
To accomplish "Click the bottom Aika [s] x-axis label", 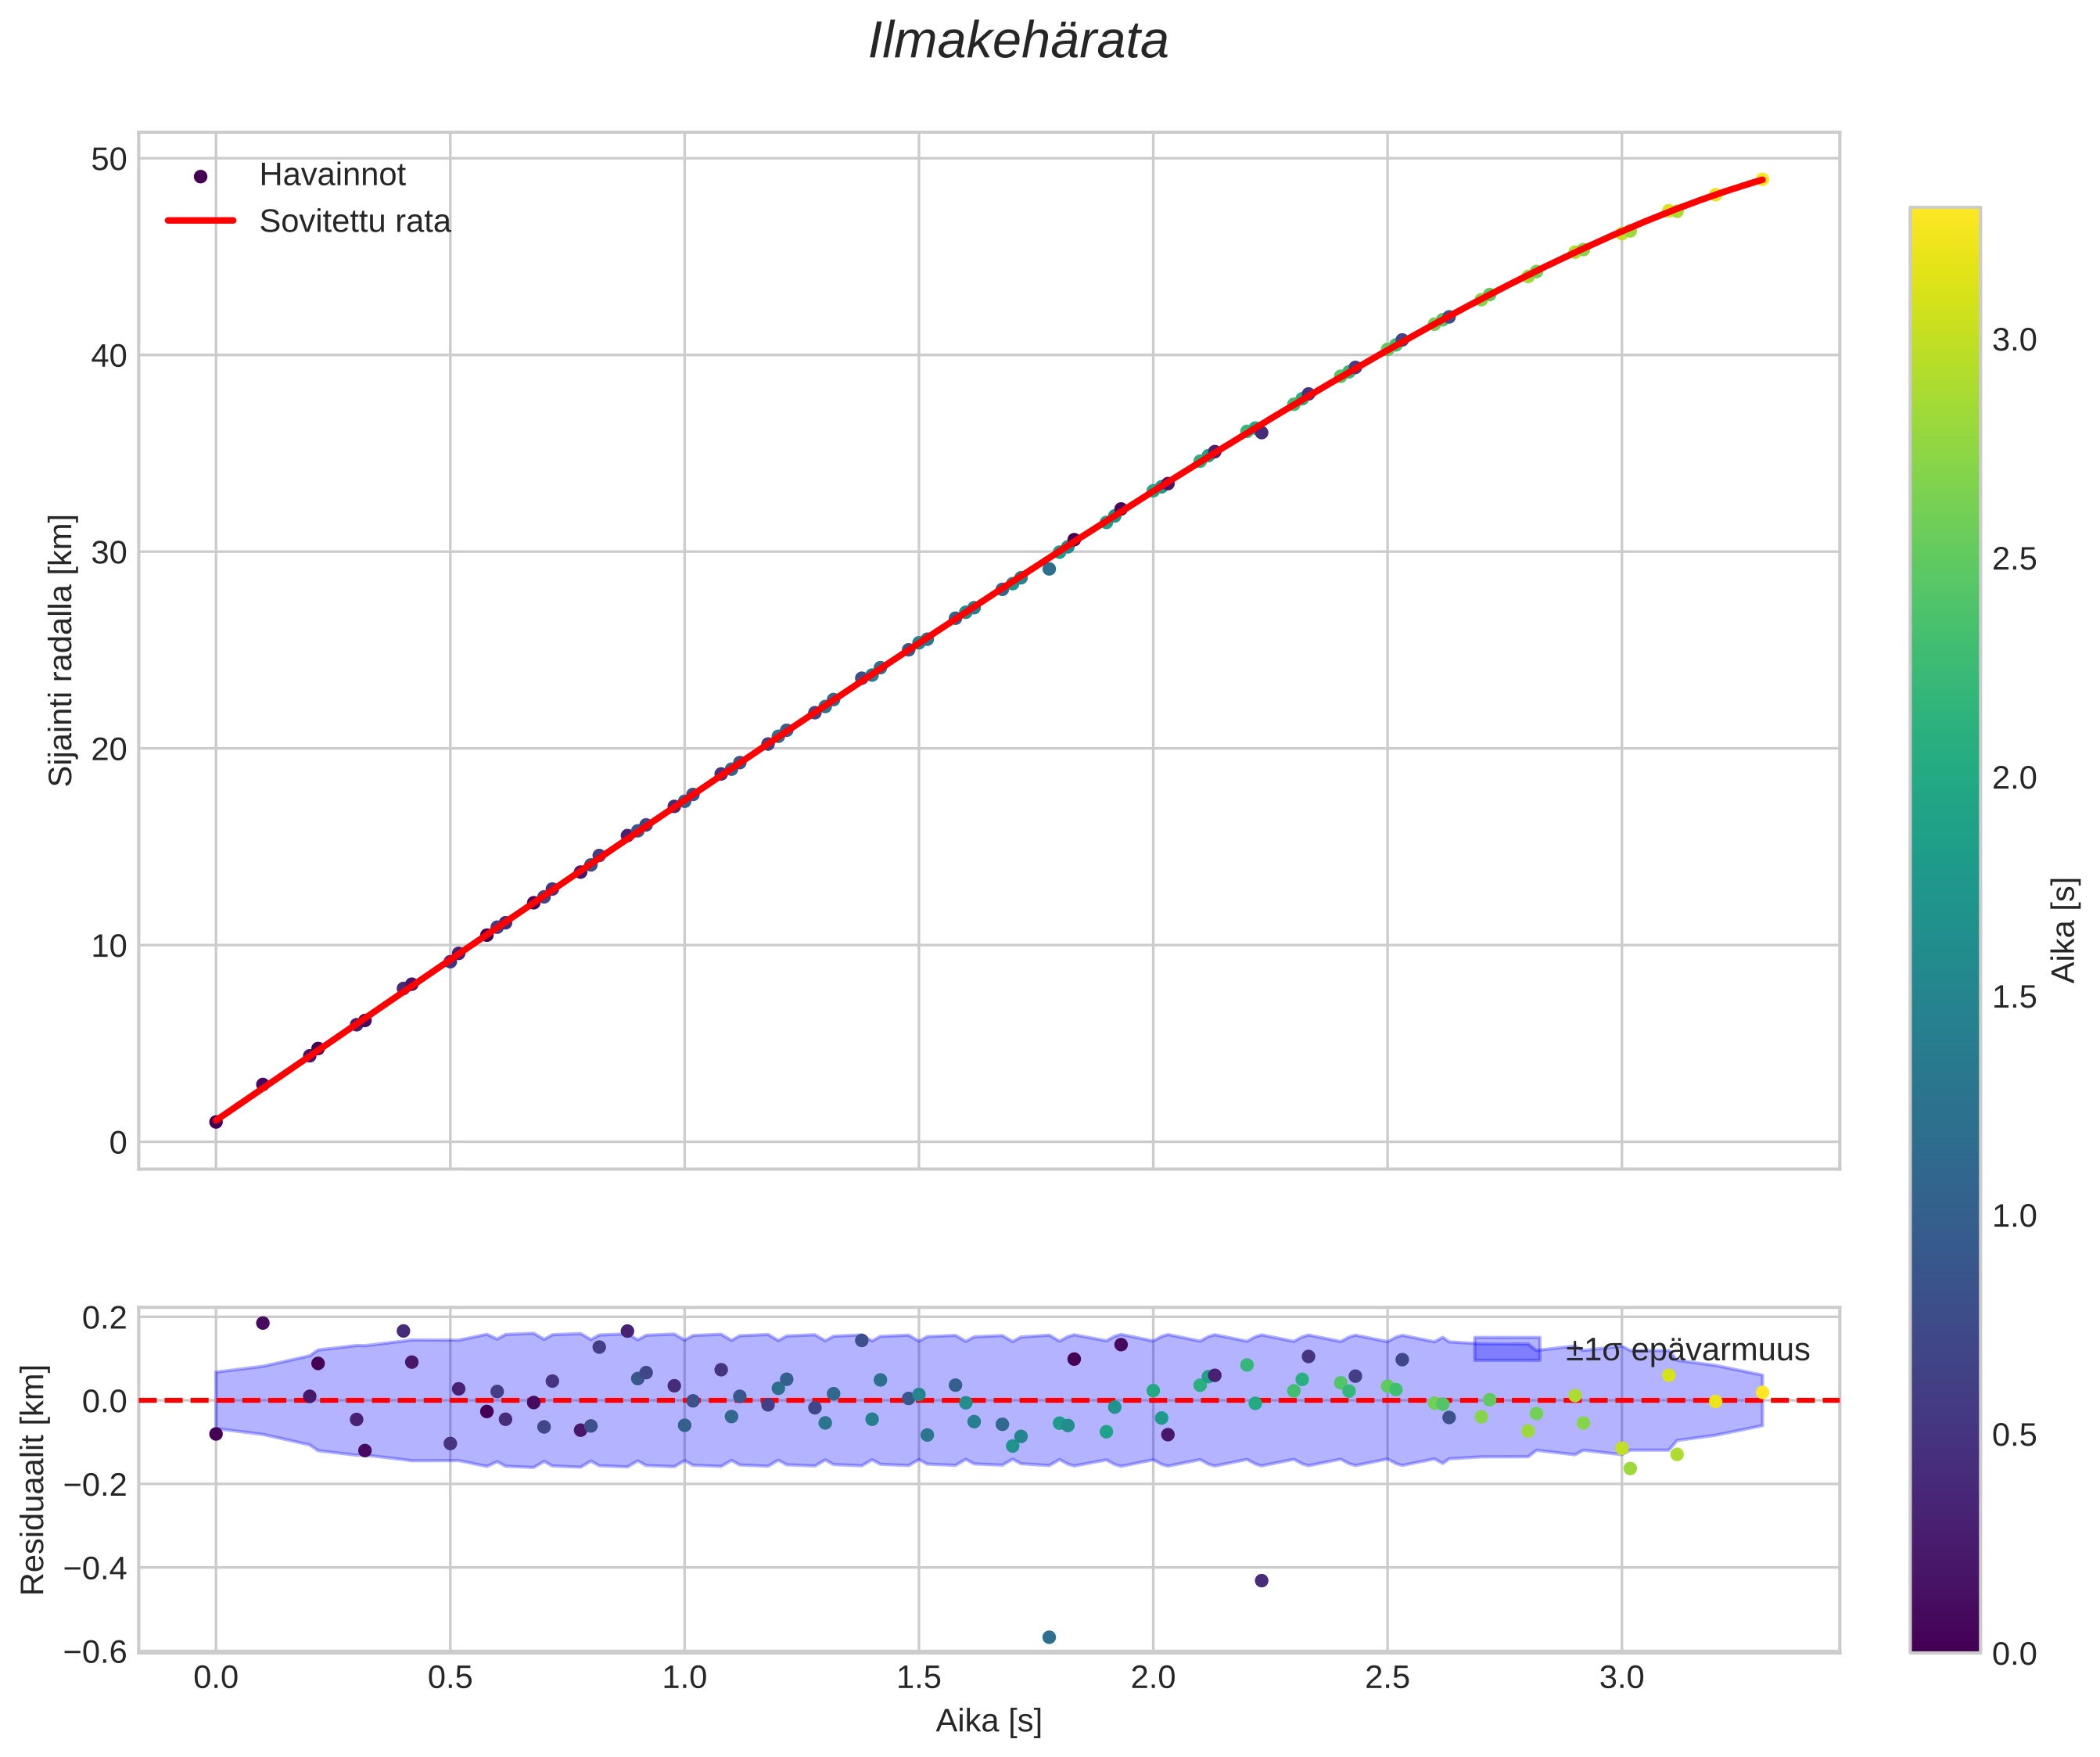I will click(988, 1721).
